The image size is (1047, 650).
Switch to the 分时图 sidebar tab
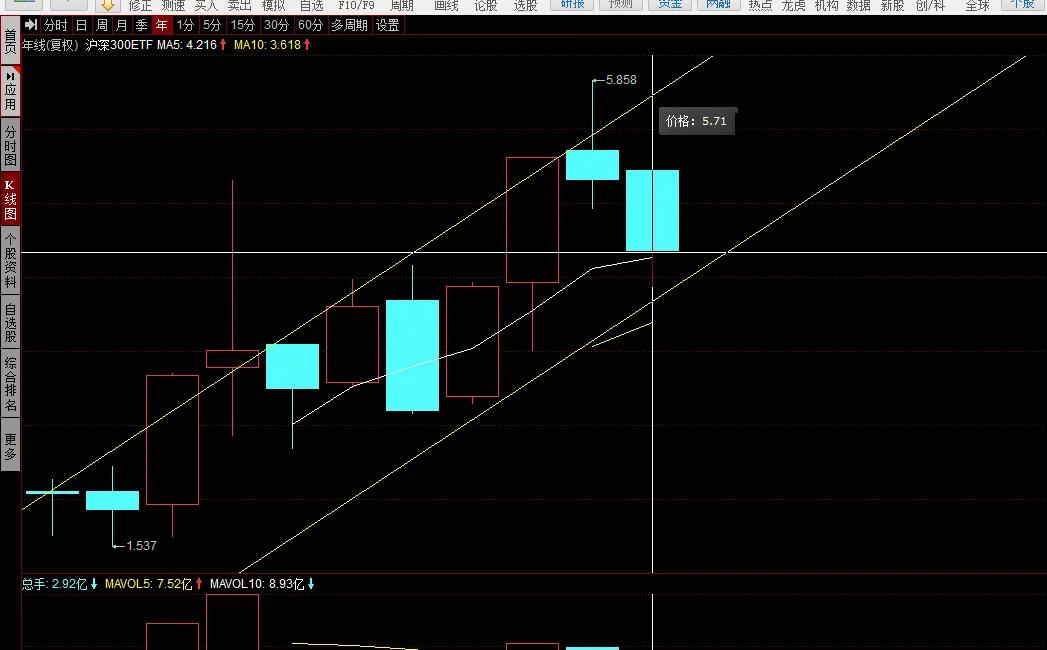pyautogui.click(x=10, y=145)
